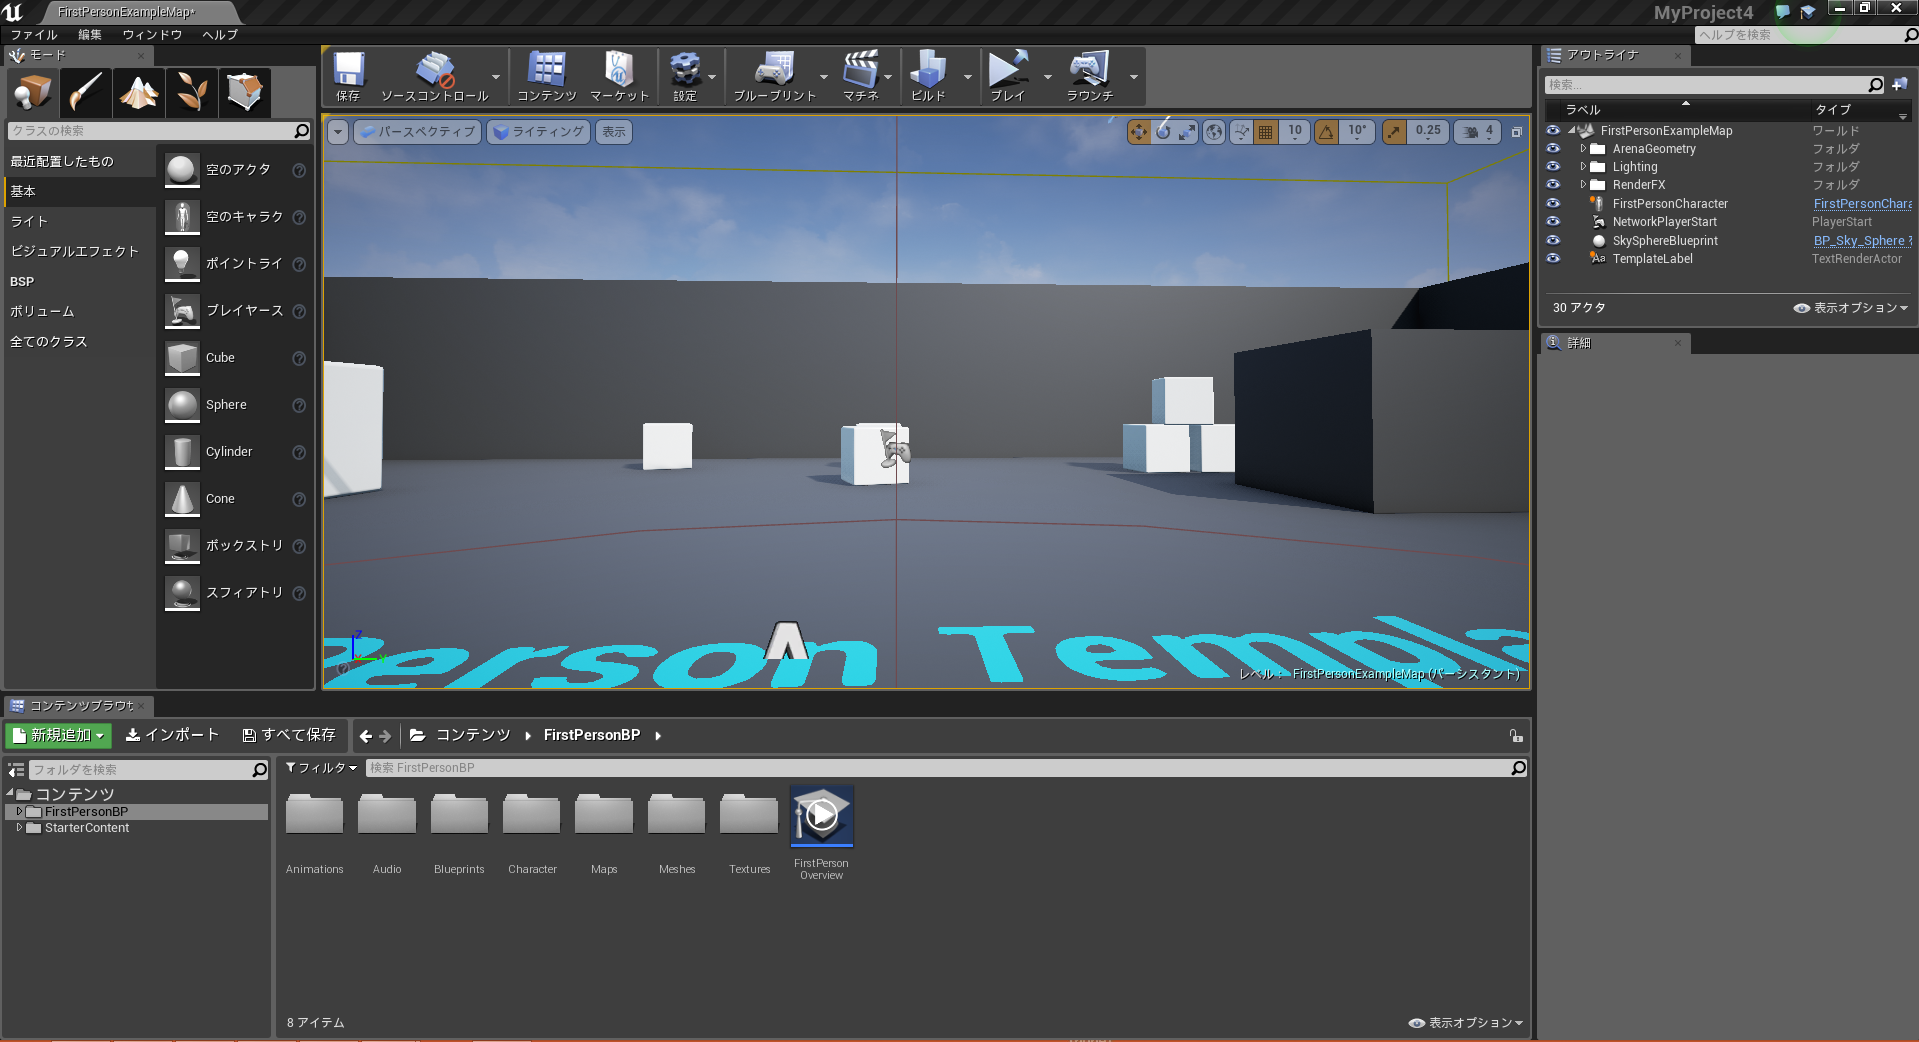
Task: Open the Blueprints (ブループリント) toolbar icon
Action: click(x=774, y=76)
